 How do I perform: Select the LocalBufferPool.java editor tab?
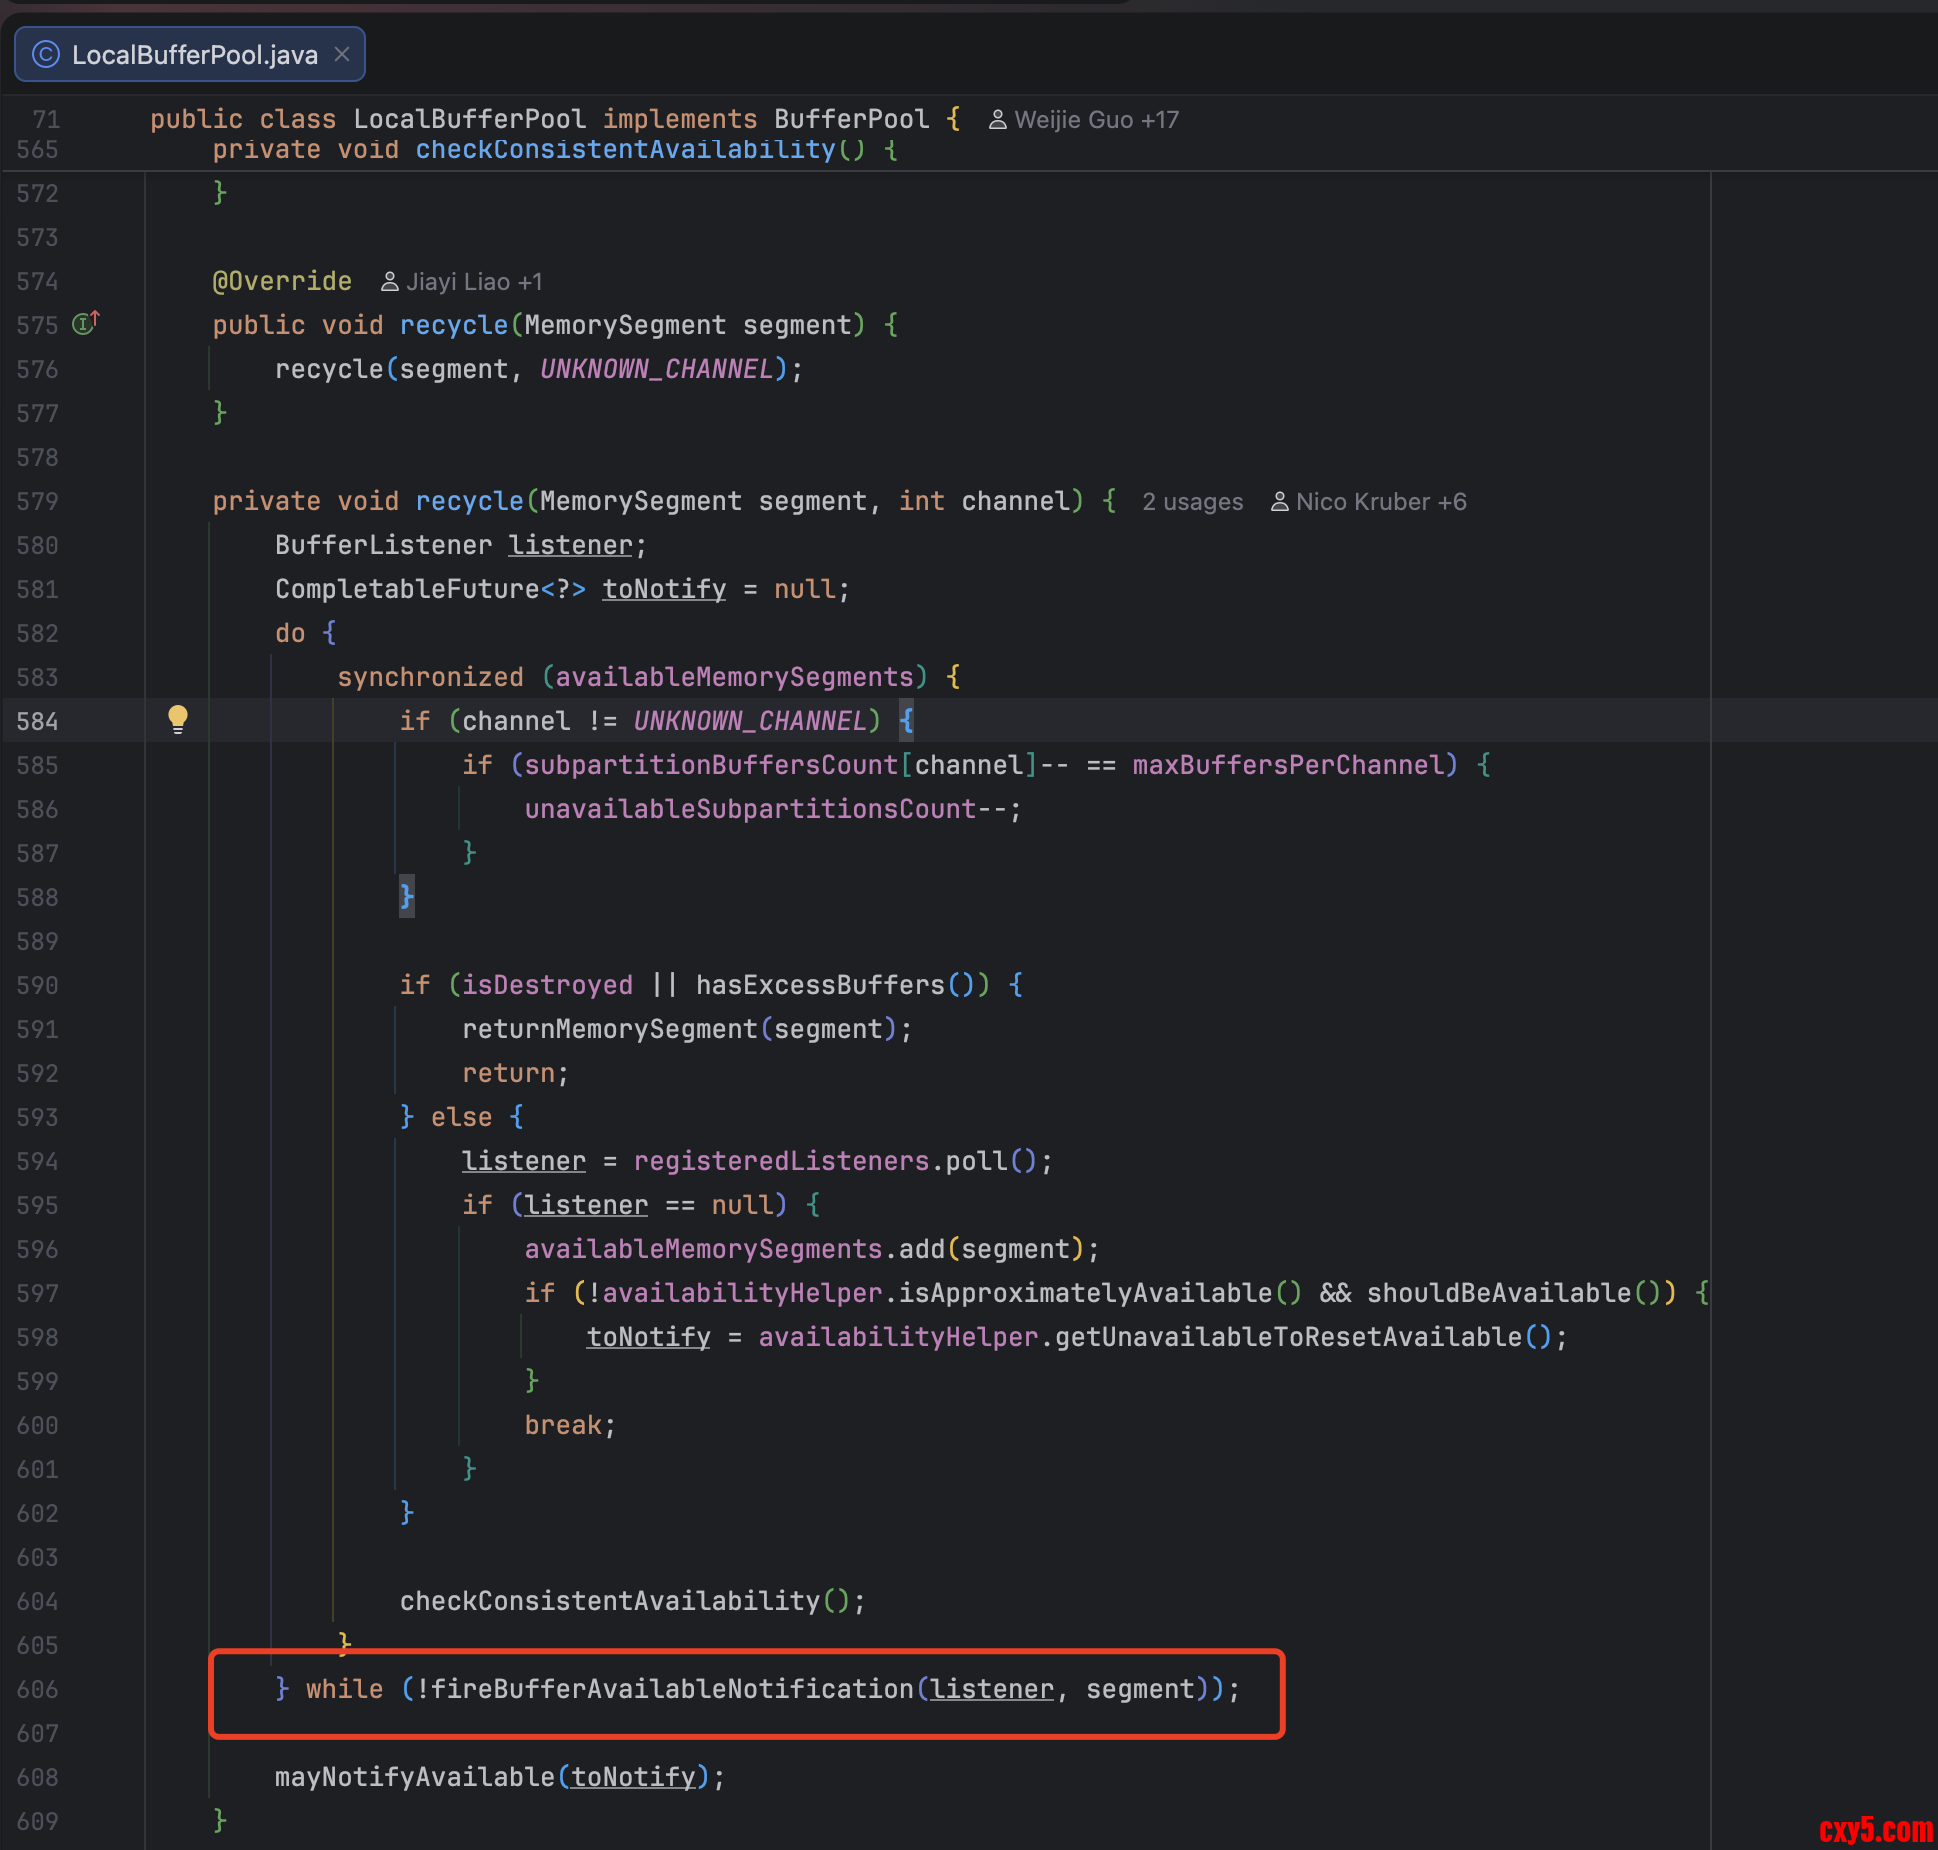point(194,55)
